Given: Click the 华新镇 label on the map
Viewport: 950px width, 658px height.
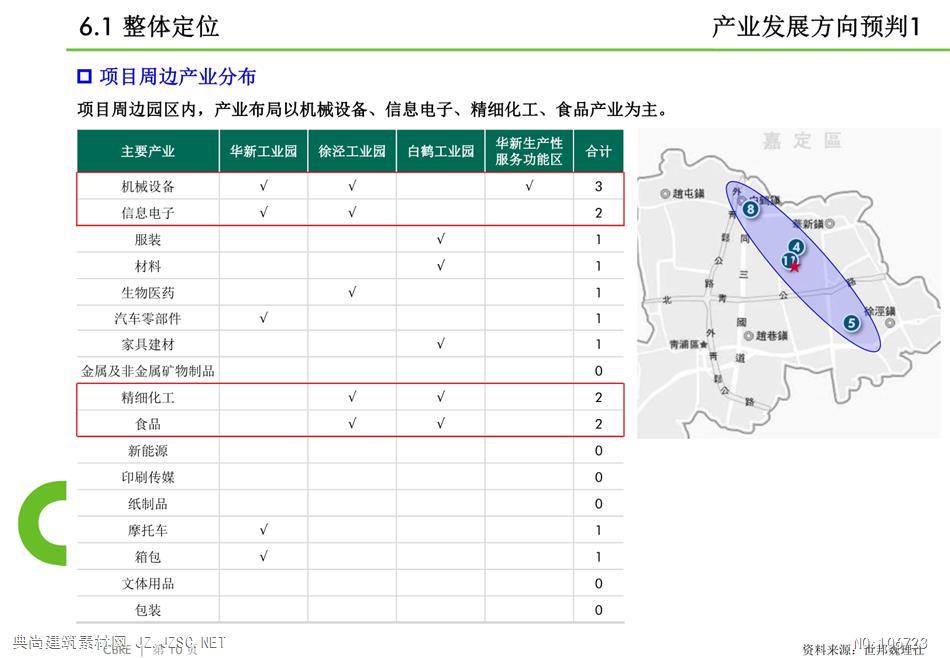Looking at the screenshot, I should click(x=809, y=224).
